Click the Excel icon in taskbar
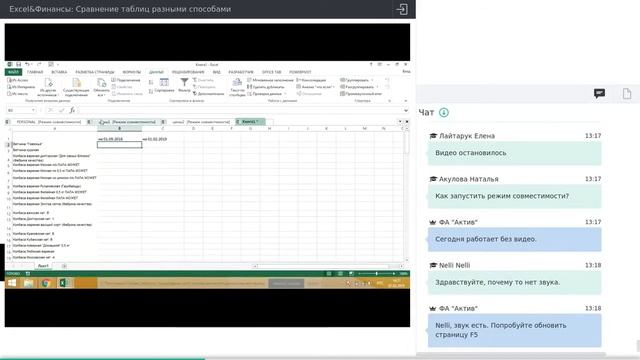 pyautogui.click(x=63, y=283)
